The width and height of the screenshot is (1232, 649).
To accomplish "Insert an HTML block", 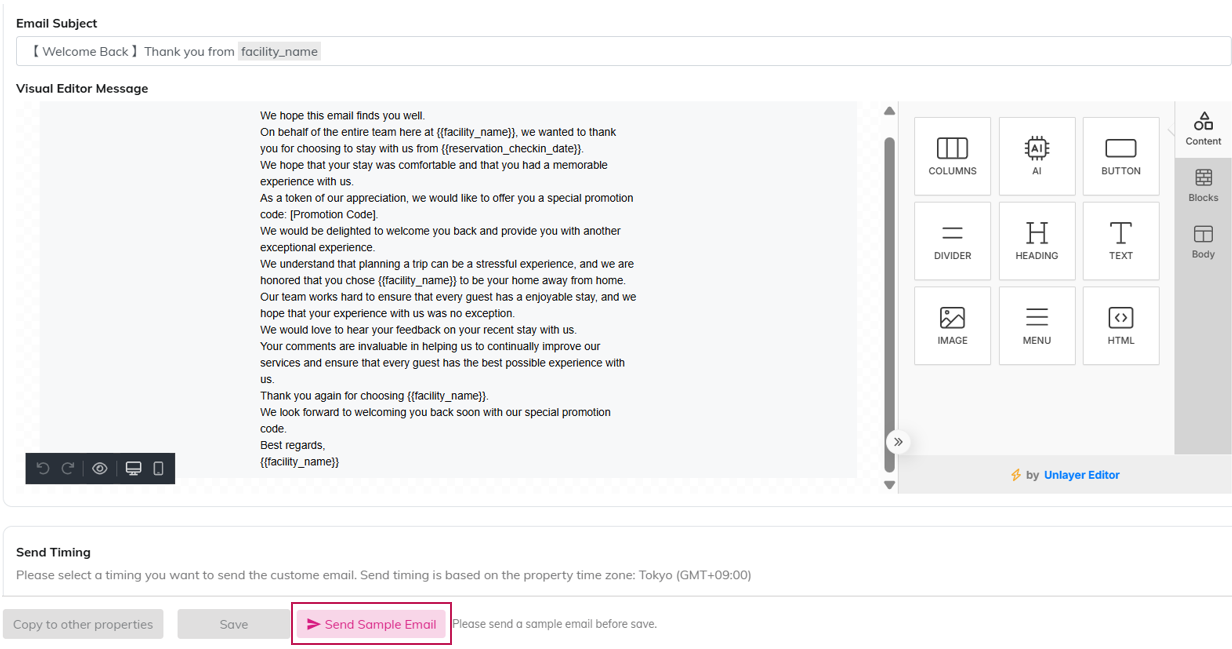I will click(x=1121, y=326).
